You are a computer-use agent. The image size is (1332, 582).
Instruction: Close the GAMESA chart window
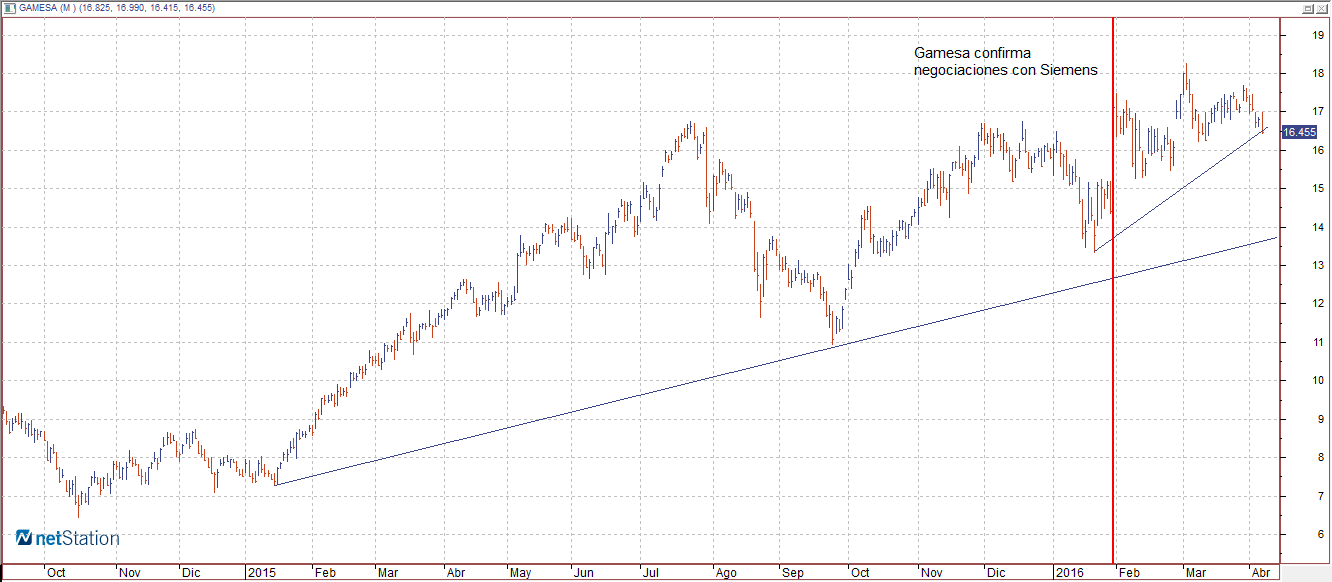(1322, 8)
